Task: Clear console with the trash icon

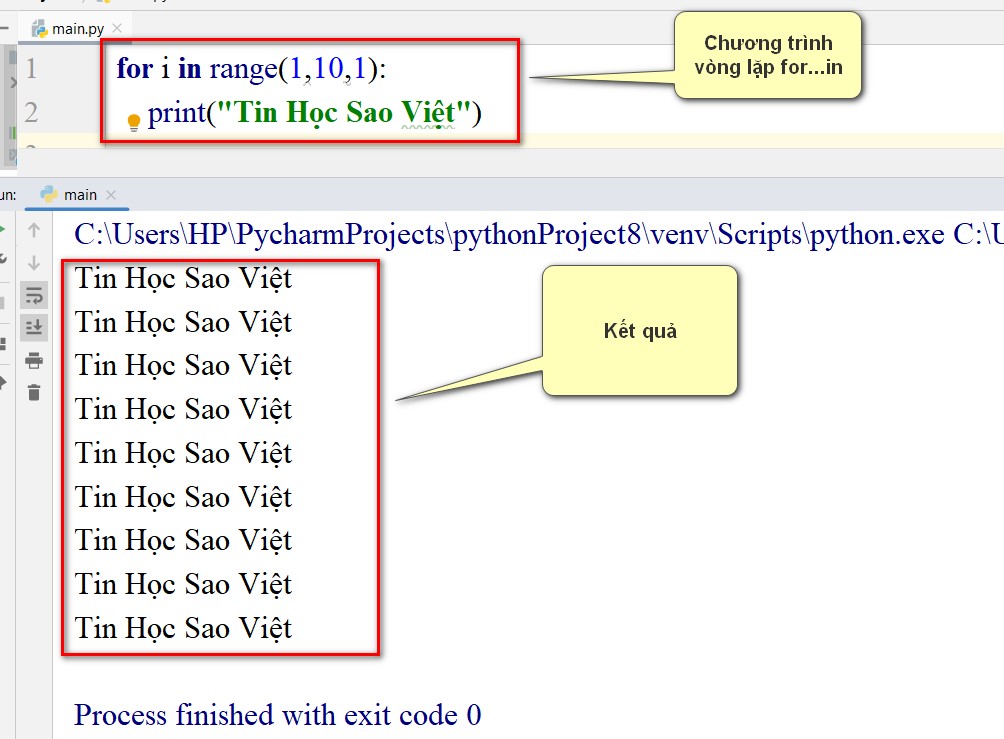Action: (x=34, y=393)
